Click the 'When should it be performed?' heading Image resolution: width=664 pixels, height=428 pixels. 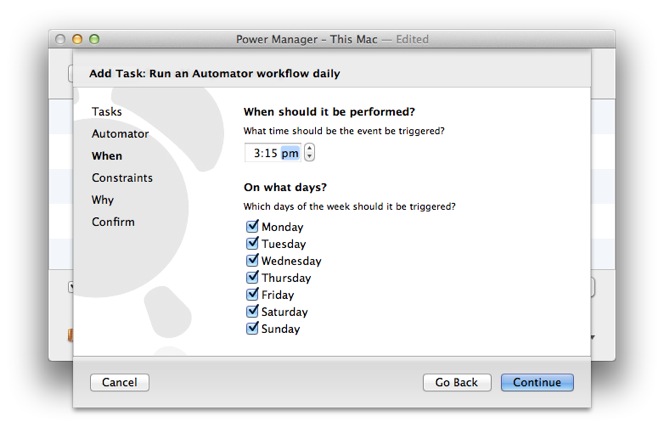(x=329, y=112)
